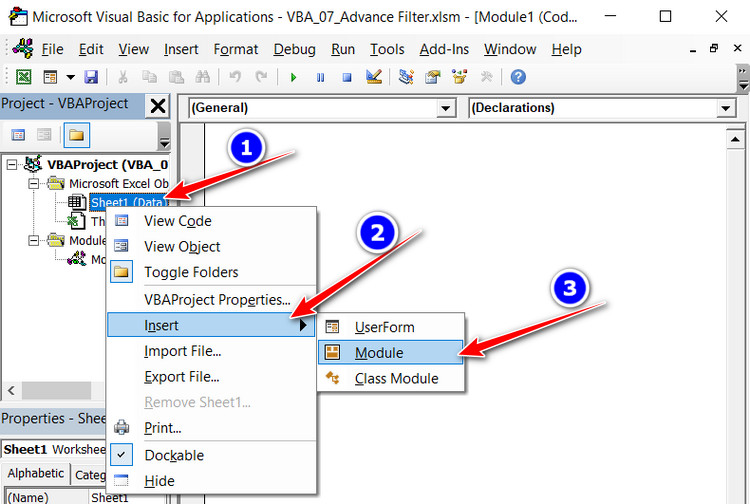This screenshot has height=504, width=750.
Task: Close the Project - VBAProject panel
Action: [158, 106]
